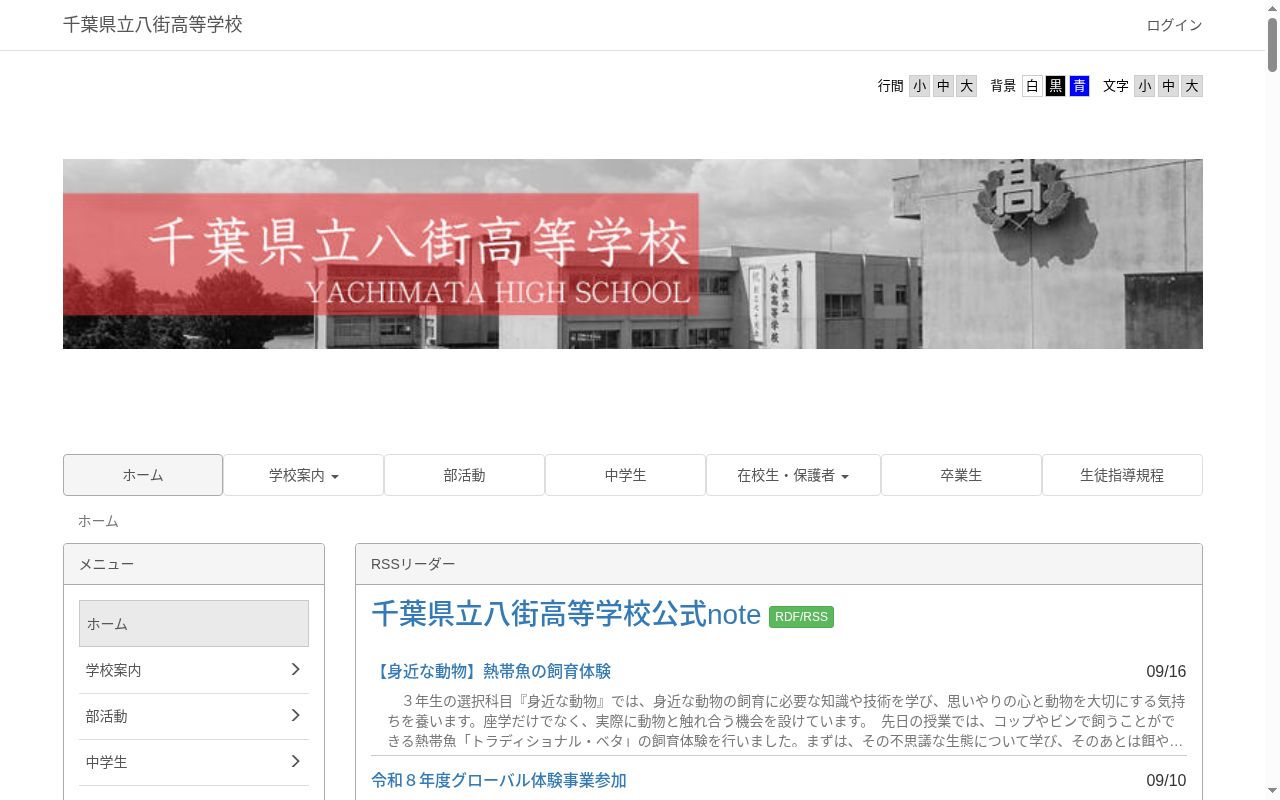Open the 中学生 tab in navigation bar
The image size is (1280, 800).
[626, 475]
